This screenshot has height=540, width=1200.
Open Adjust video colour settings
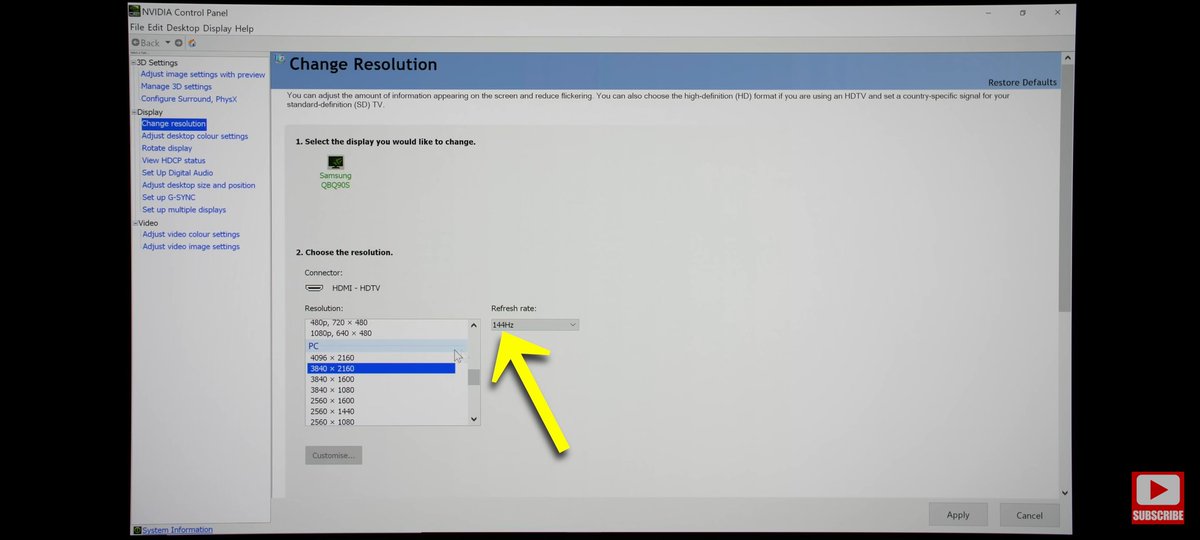pyautogui.click(x=191, y=234)
